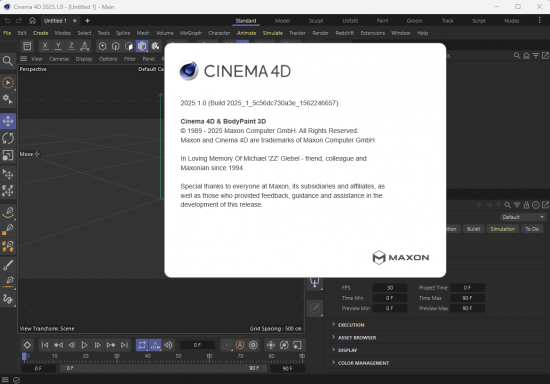Switch to Standard layout tab
Image resolution: width=550 pixels, height=384 pixels.
click(x=246, y=21)
